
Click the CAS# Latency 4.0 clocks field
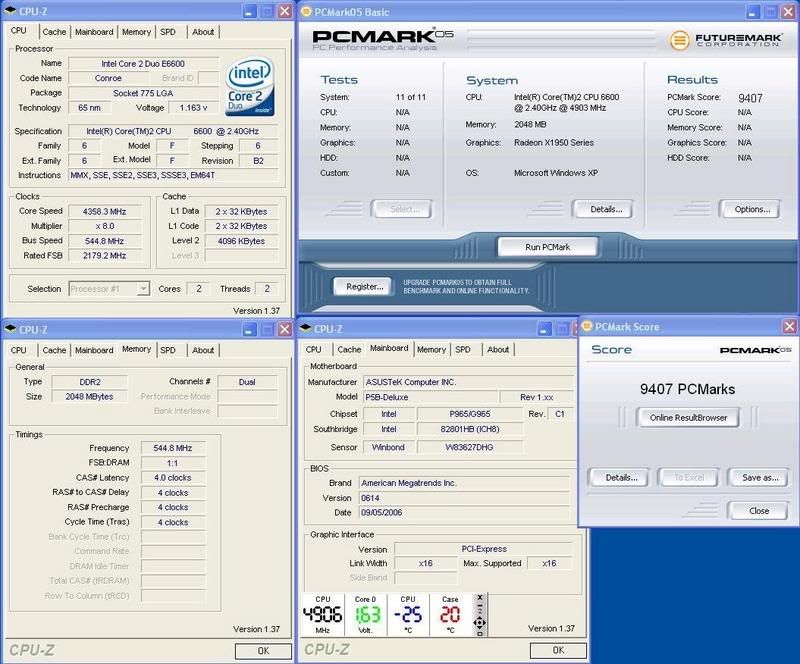[x=172, y=478]
